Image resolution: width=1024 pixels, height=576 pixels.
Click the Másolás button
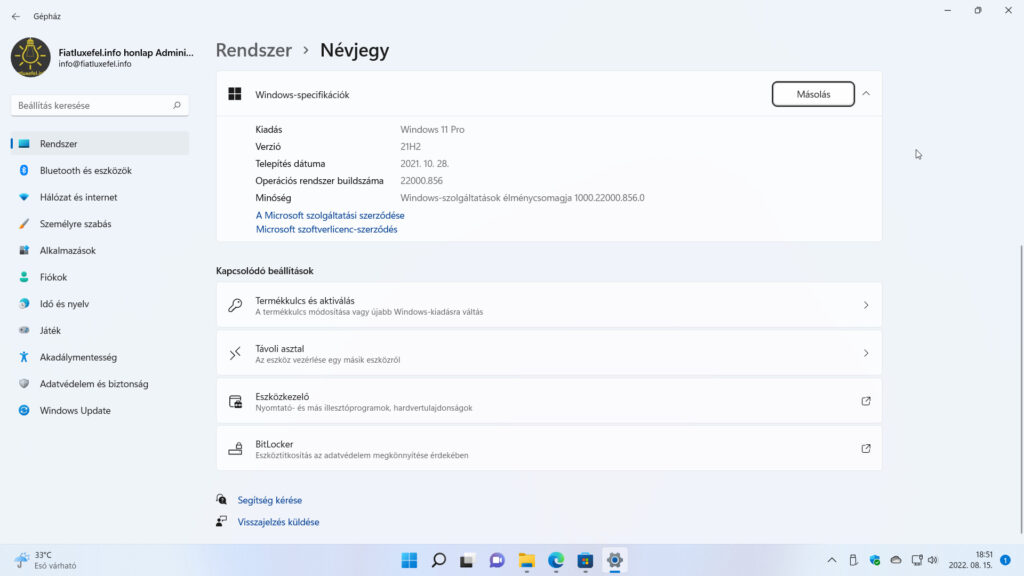pos(813,94)
